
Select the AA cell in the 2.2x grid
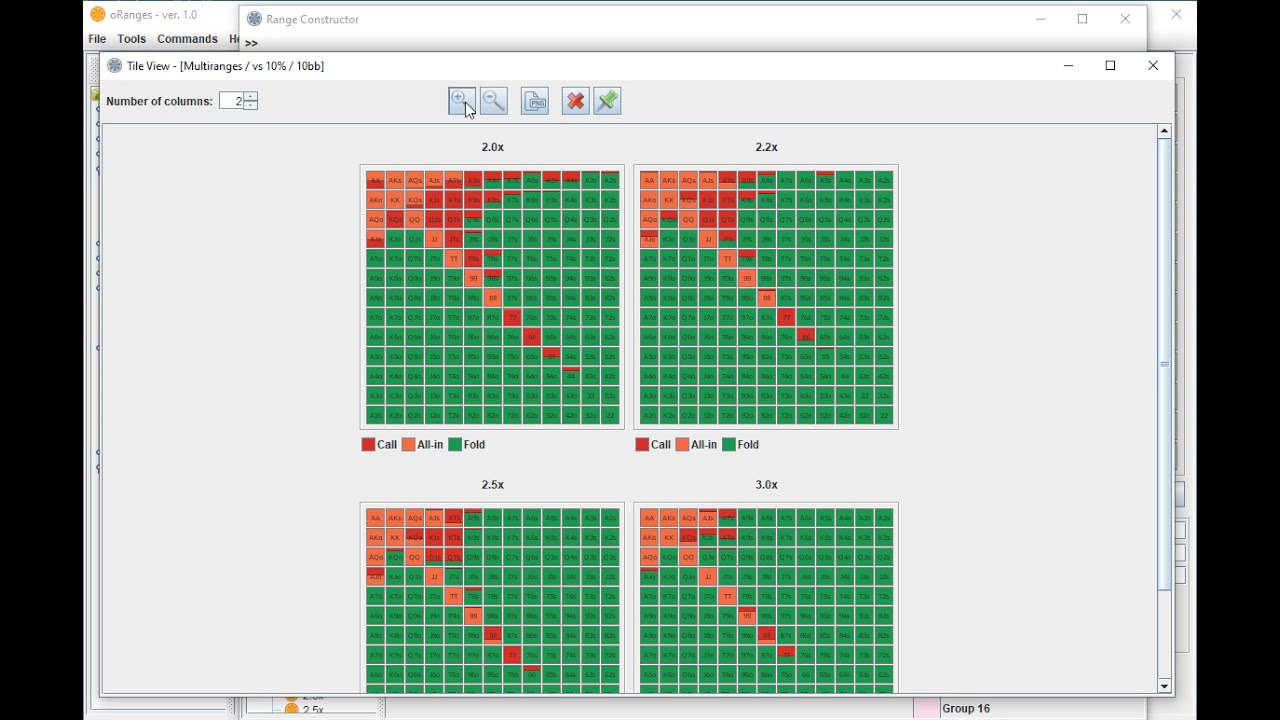(649, 181)
